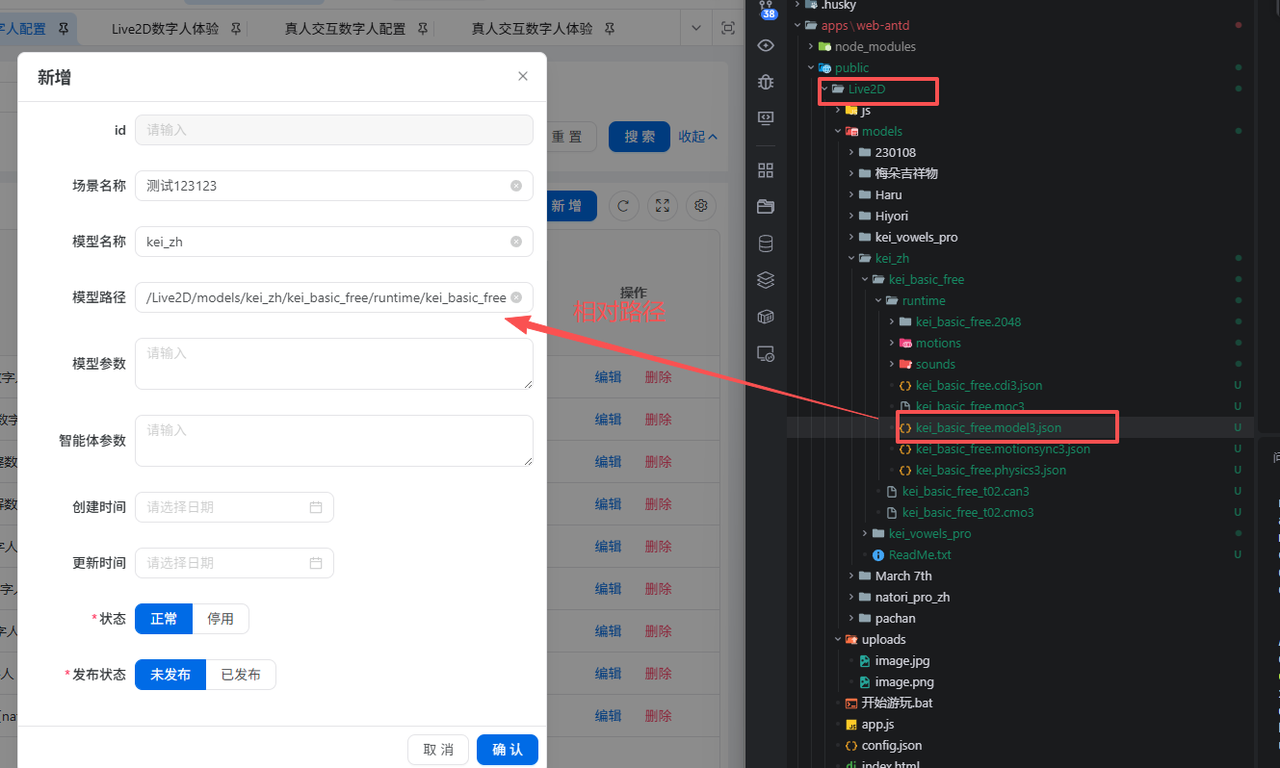Expand the Hiyori models folder

click(x=852, y=216)
